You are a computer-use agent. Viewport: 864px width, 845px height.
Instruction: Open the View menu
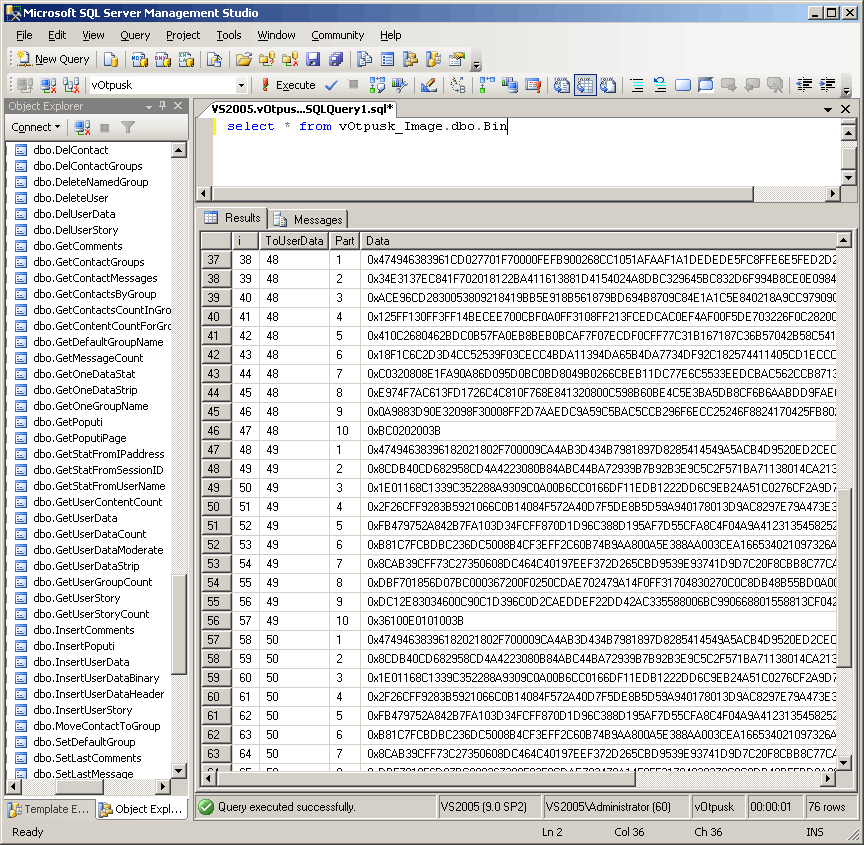93,35
